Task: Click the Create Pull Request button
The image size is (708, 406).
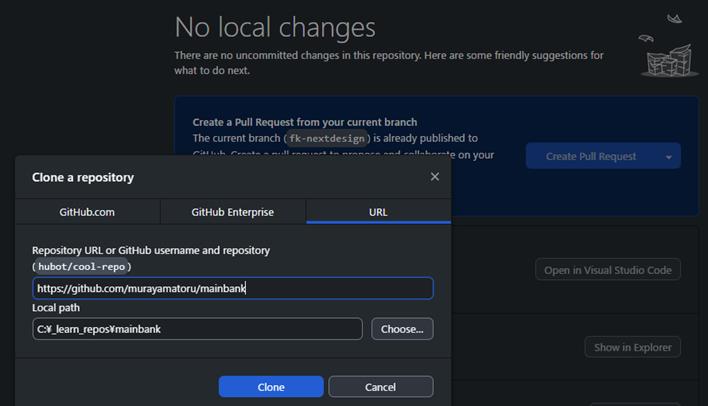Action: click(x=591, y=156)
